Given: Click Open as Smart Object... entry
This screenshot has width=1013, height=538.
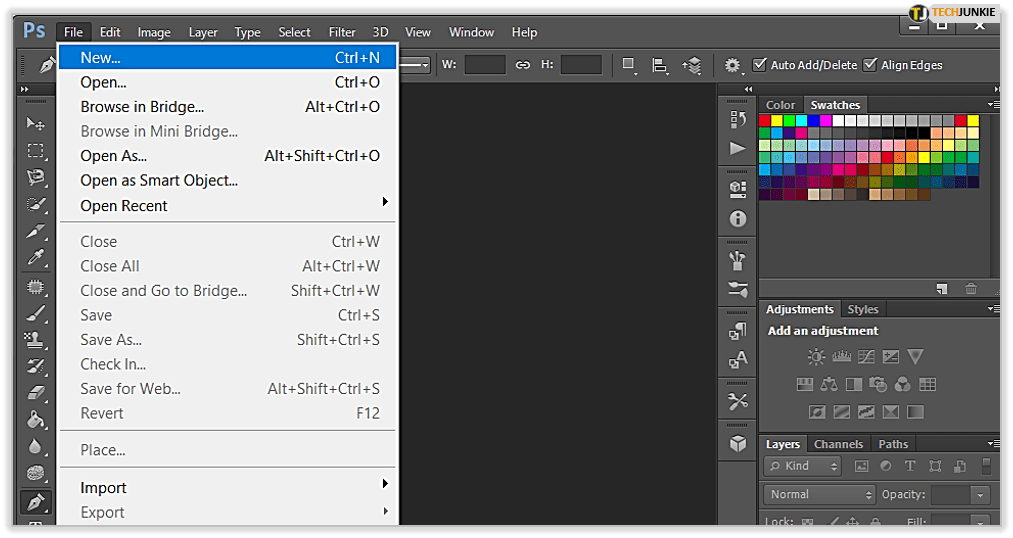Looking at the screenshot, I should click(x=159, y=181).
